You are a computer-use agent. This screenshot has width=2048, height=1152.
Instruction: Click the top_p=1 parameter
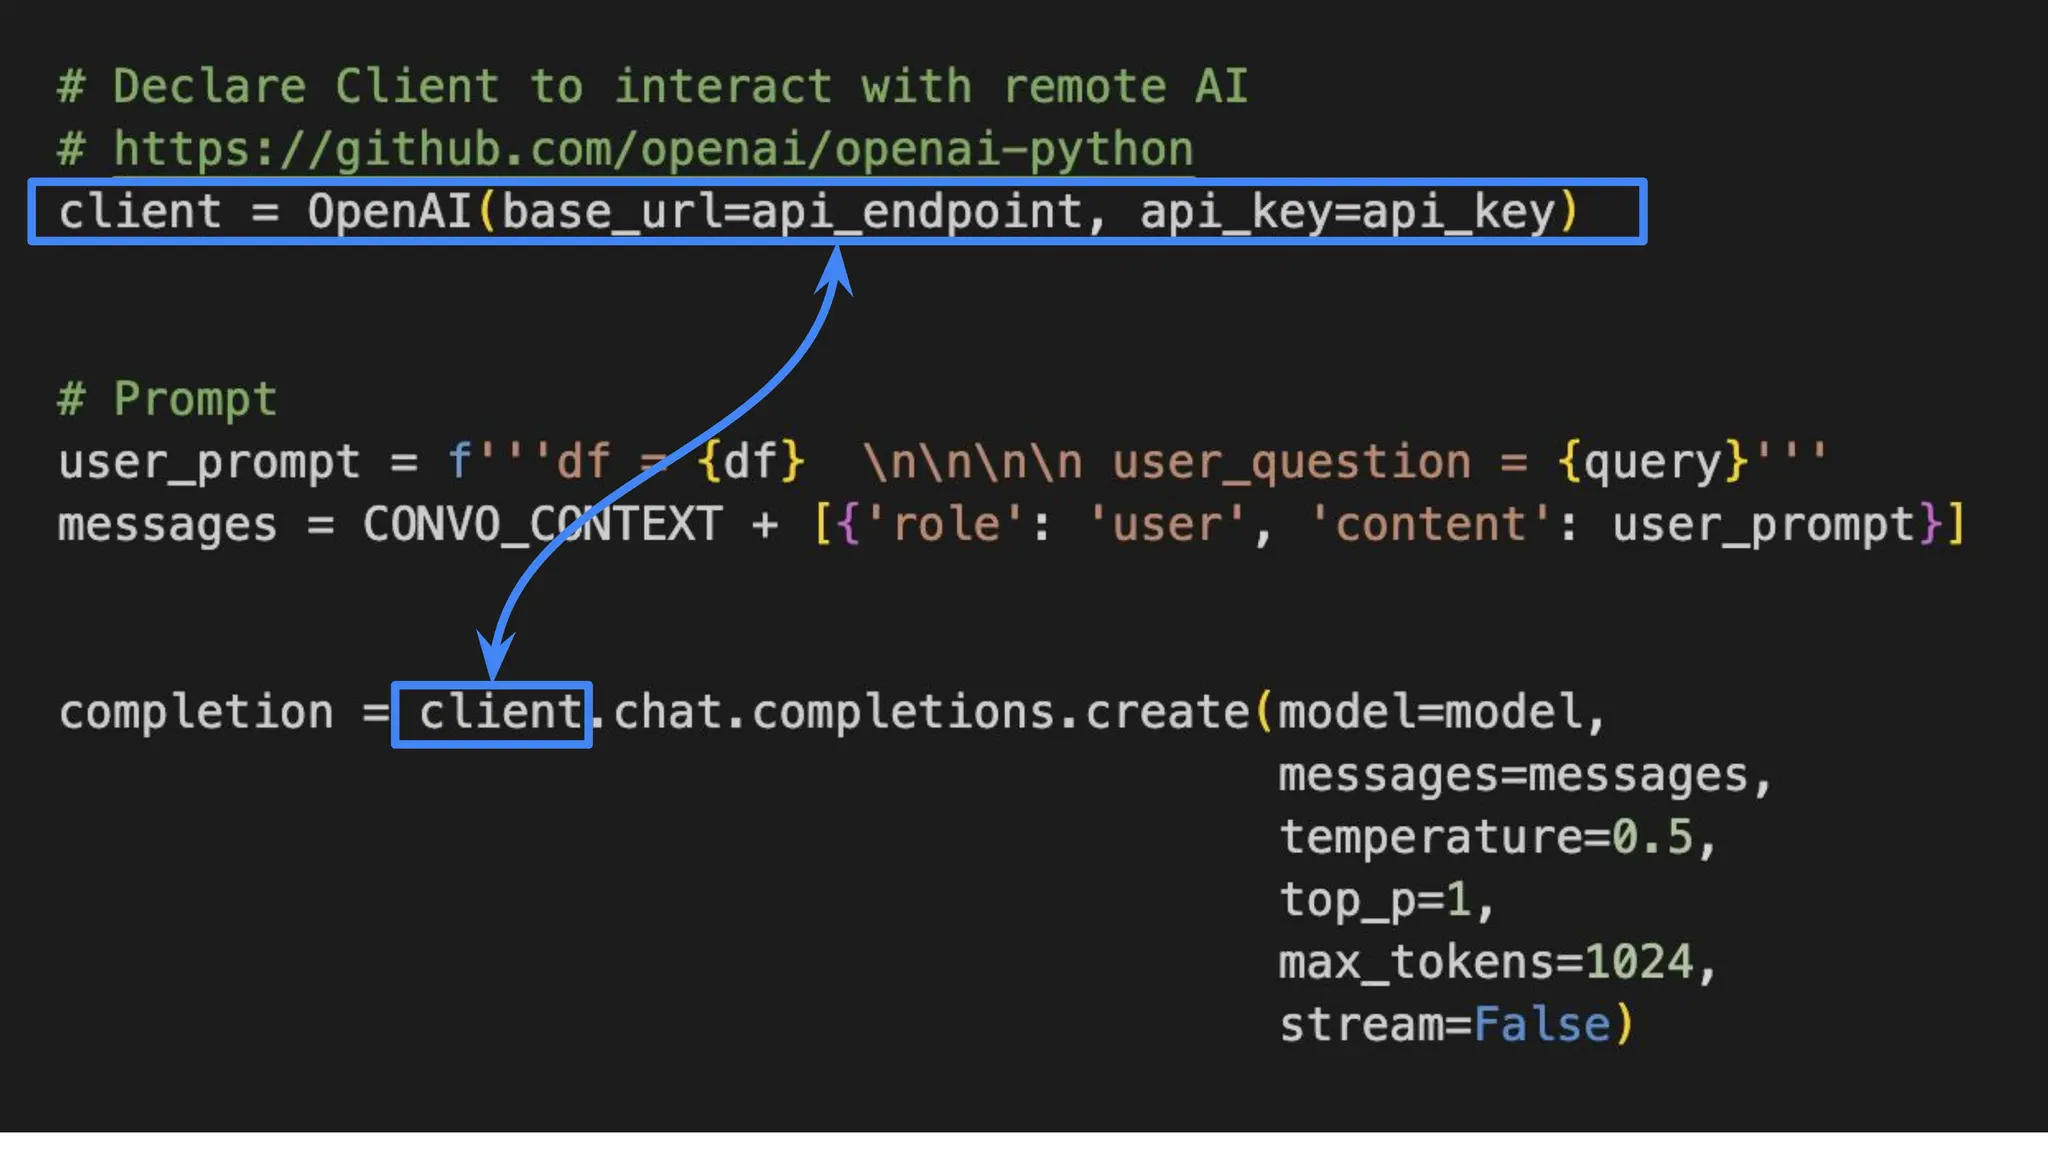[x=1375, y=900]
